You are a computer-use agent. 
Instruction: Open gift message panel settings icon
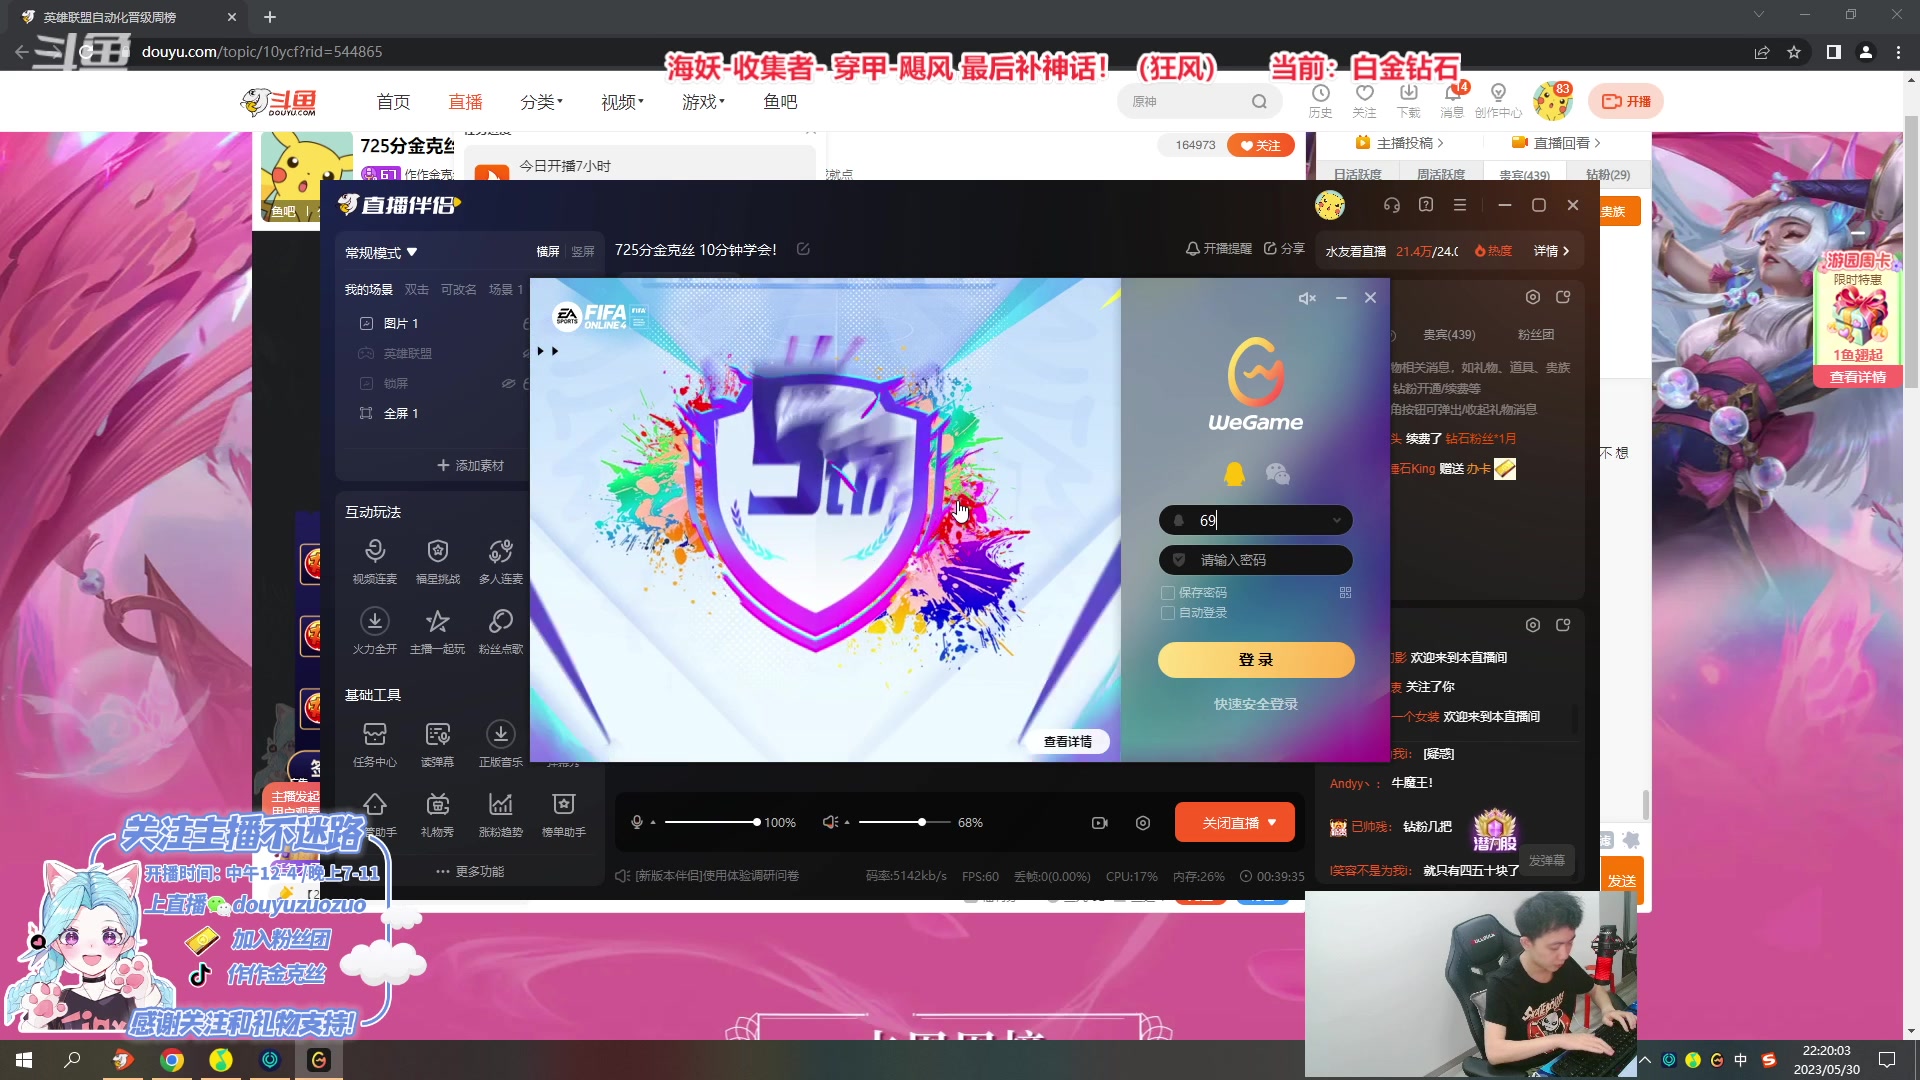coord(1533,297)
